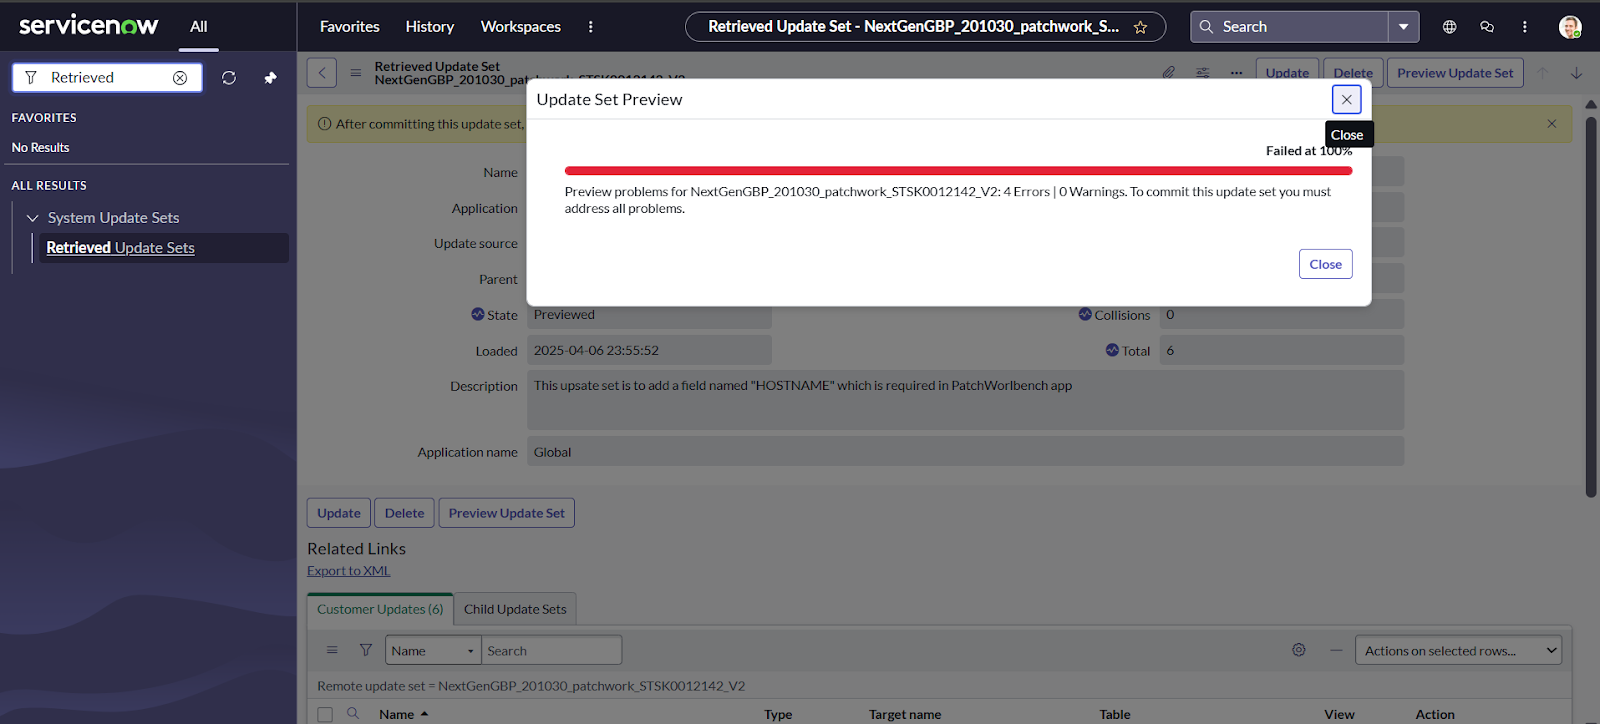
Task: Close the Update Set Preview dialog with X
Action: tap(1347, 99)
